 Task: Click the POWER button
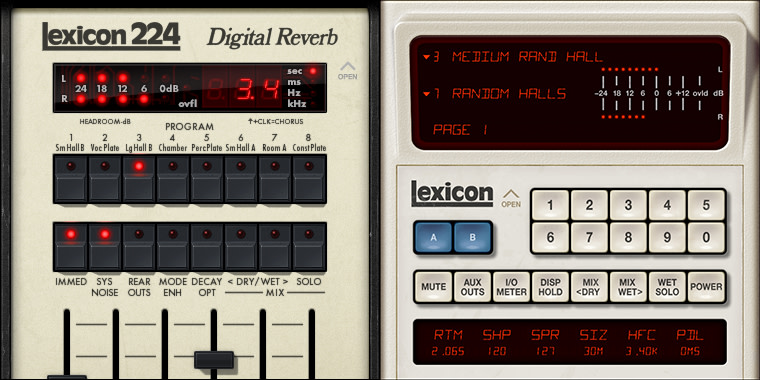click(x=706, y=287)
